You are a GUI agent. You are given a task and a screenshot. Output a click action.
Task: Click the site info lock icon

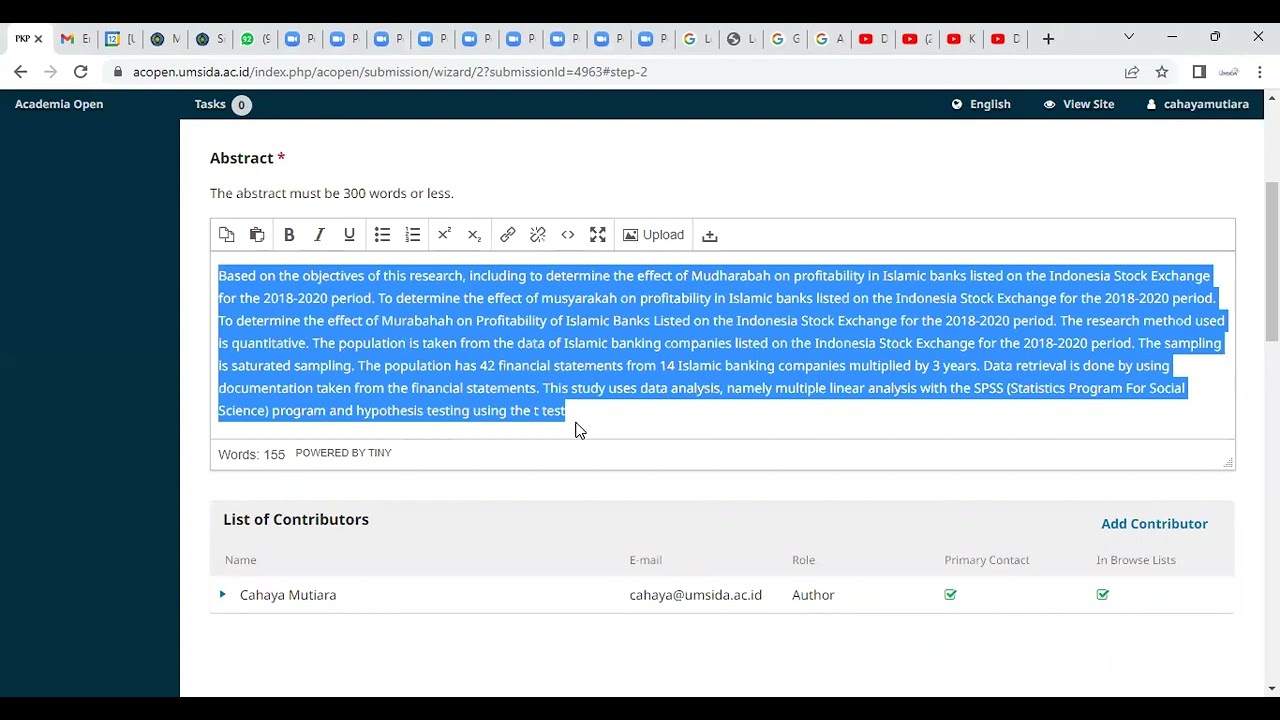(119, 72)
